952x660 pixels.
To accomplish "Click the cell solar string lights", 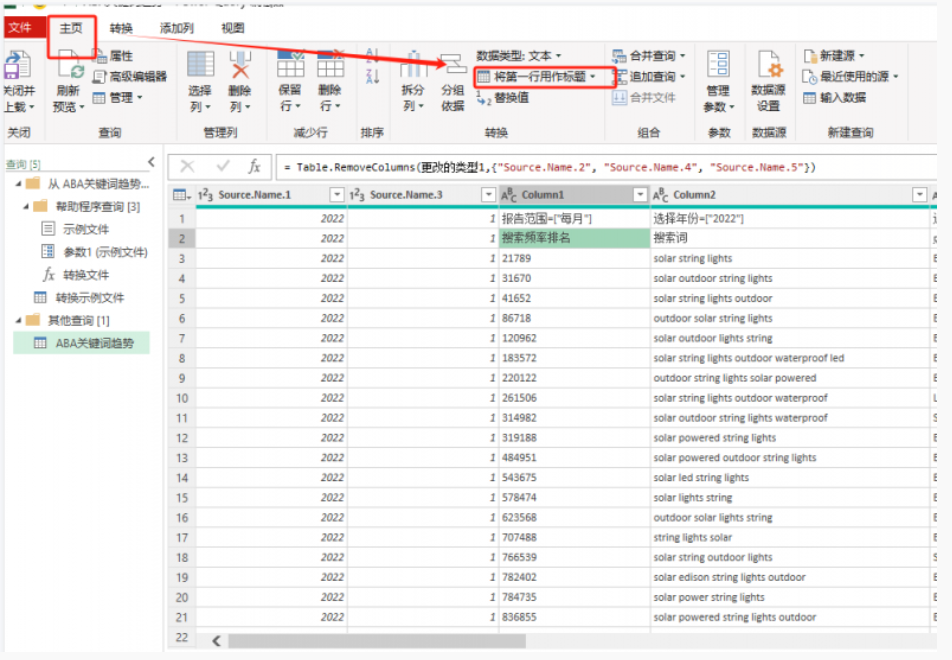I will tap(790, 259).
